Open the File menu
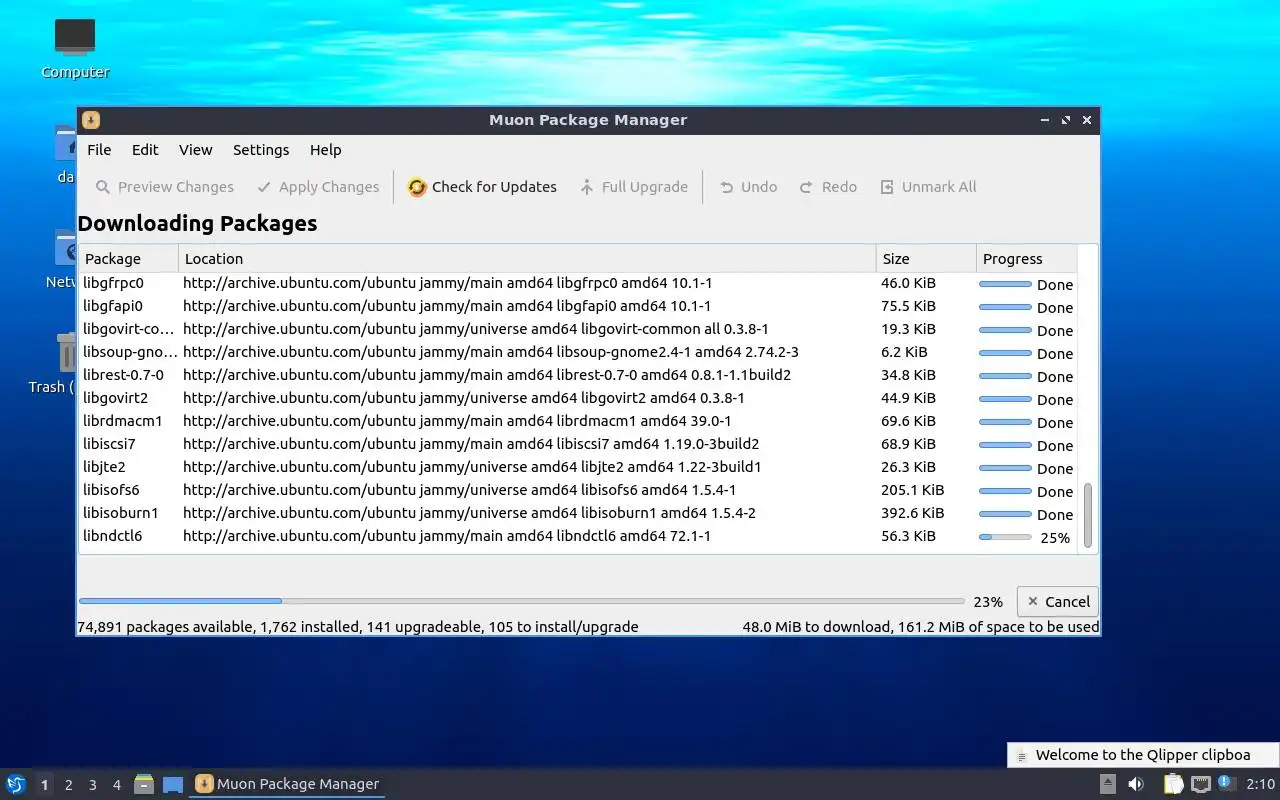 pyautogui.click(x=99, y=150)
